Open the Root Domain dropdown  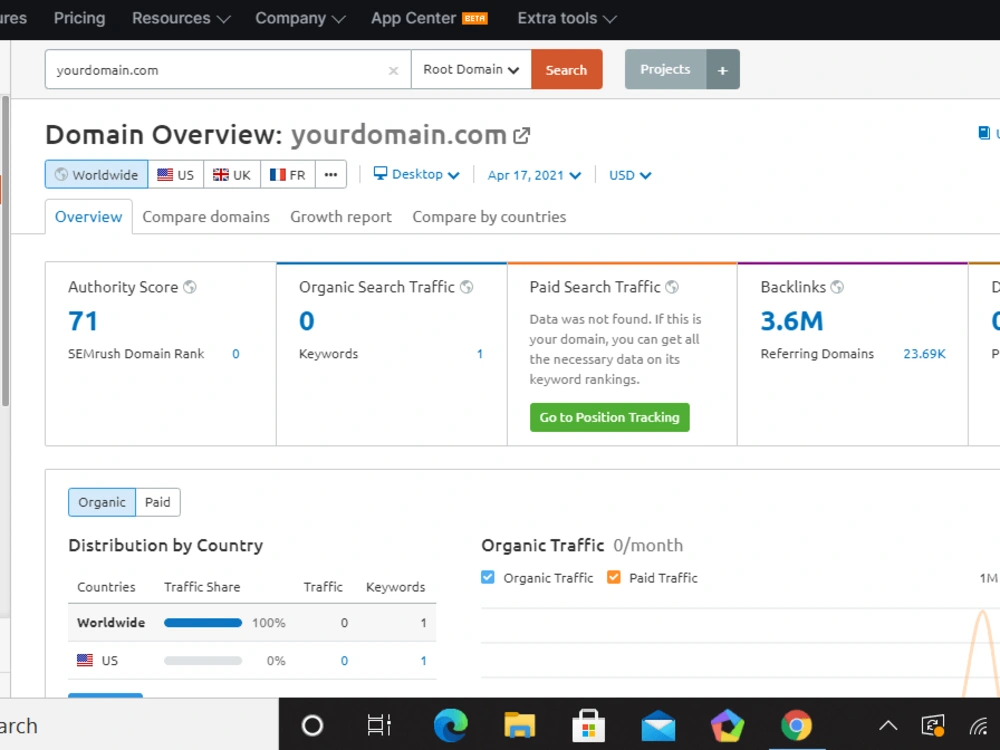[x=471, y=70]
